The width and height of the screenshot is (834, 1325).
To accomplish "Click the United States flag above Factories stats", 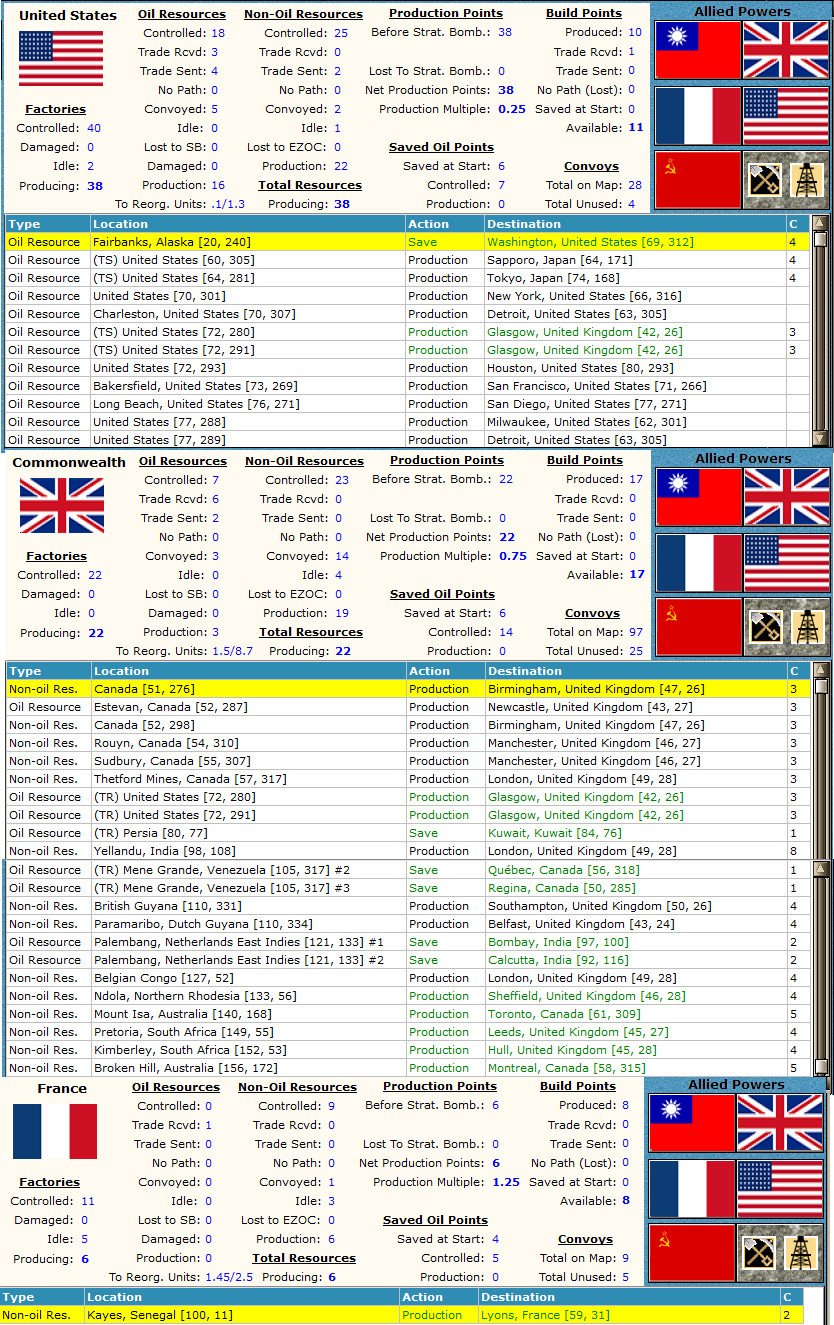I will click(x=60, y=58).
